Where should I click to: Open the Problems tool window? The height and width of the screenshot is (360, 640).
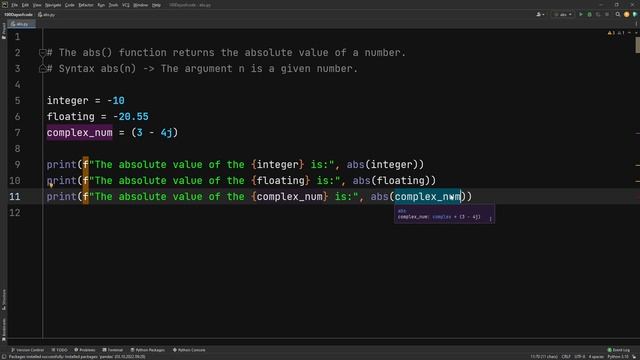[84, 350]
